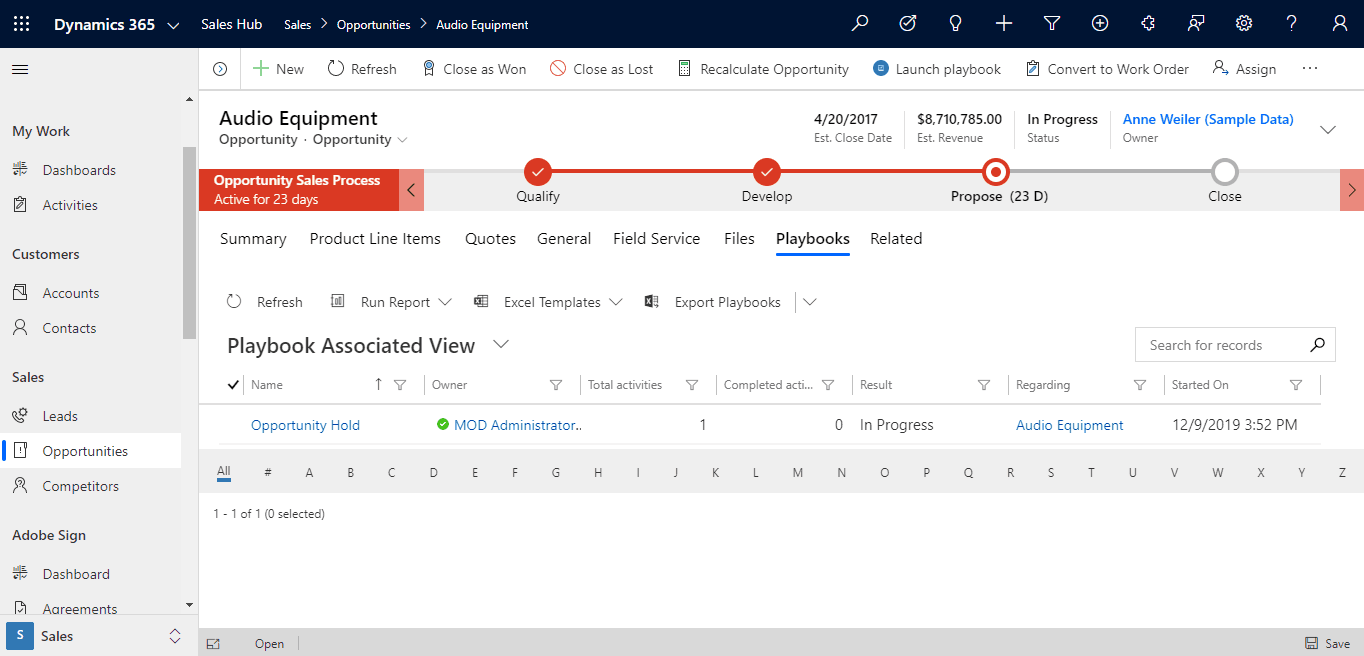Click the plus icon to create new record
This screenshot has width=1364, height=656.
1004,24
